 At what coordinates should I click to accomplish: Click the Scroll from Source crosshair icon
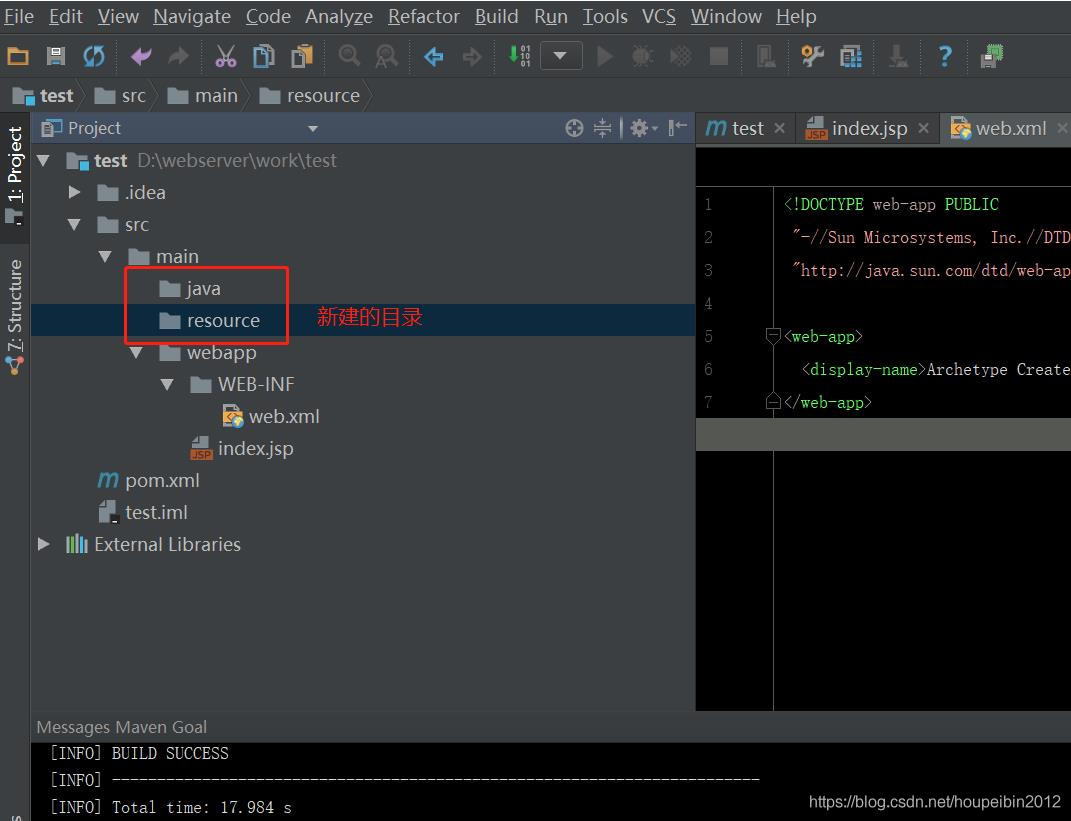click(x=574, y=128)
